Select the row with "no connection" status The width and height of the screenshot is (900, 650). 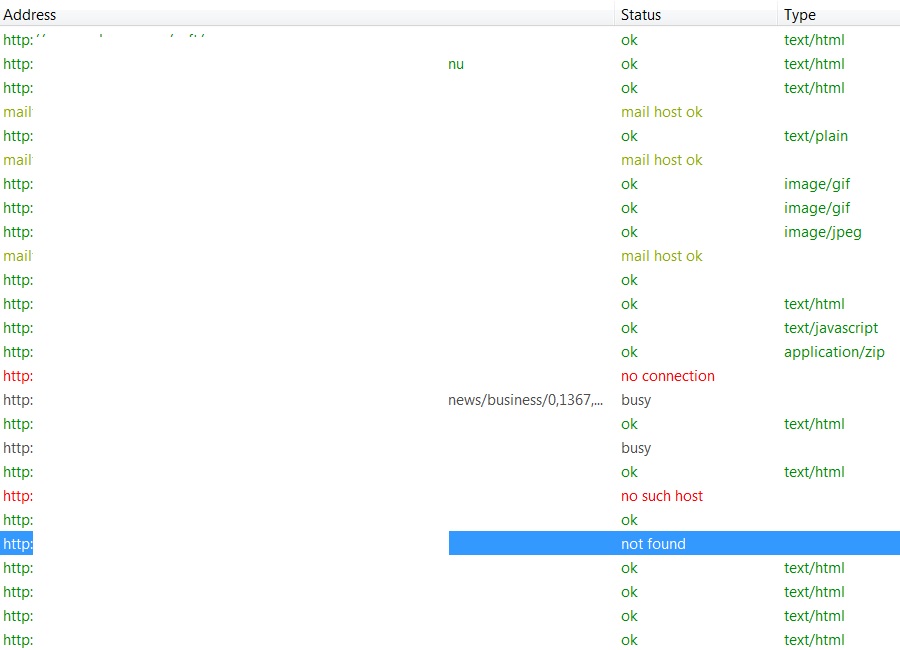[667, 376]
